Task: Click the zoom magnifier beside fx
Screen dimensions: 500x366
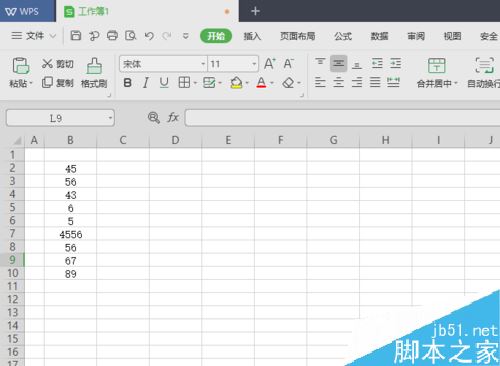Action: pos(154,117)
